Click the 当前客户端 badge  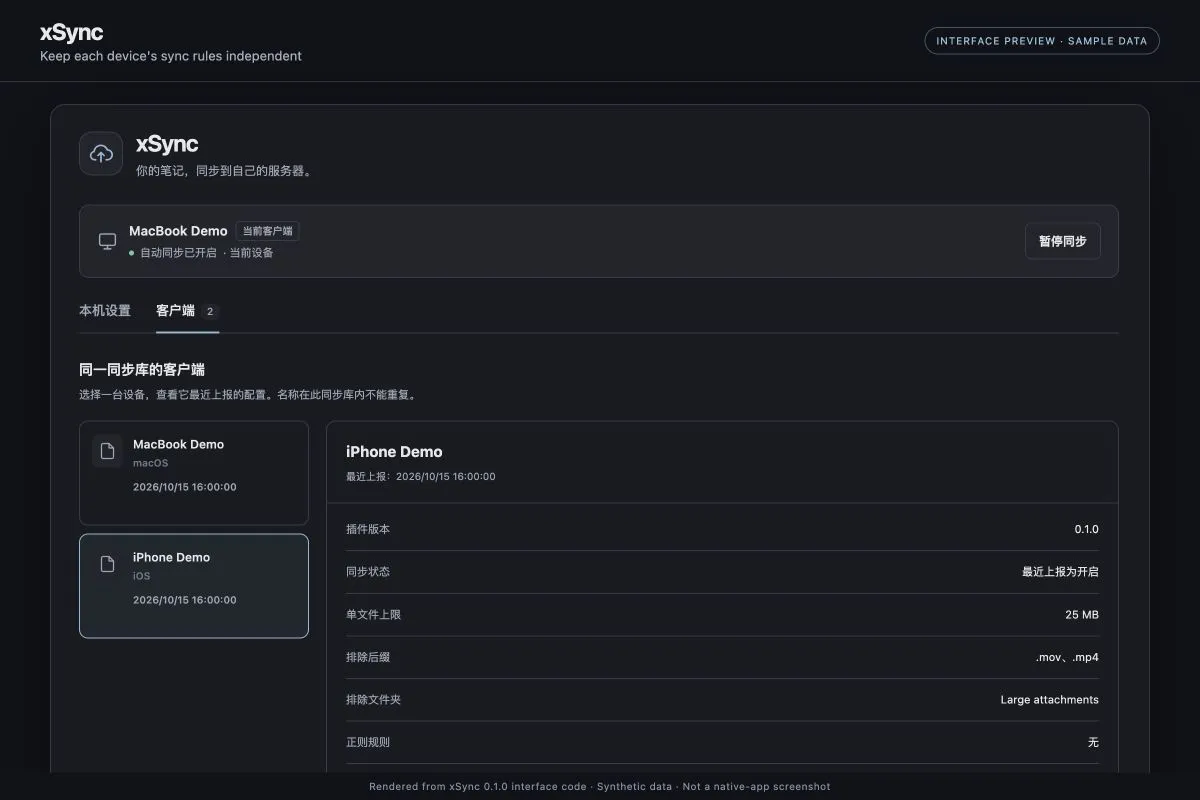coord(267,231)
